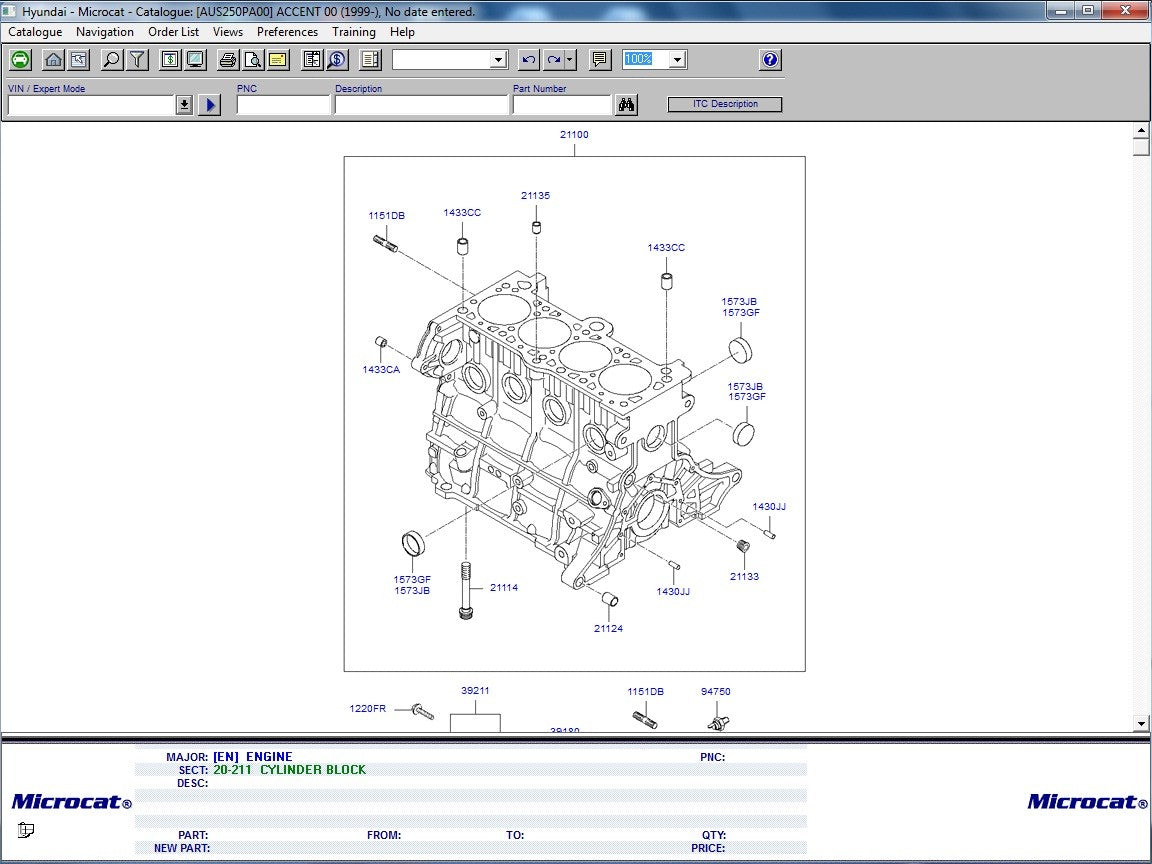Viewport: 1152px width, 864px height.
Task: Open the empty toolbar combo box dropdown
Action: [x=499, y=60]
